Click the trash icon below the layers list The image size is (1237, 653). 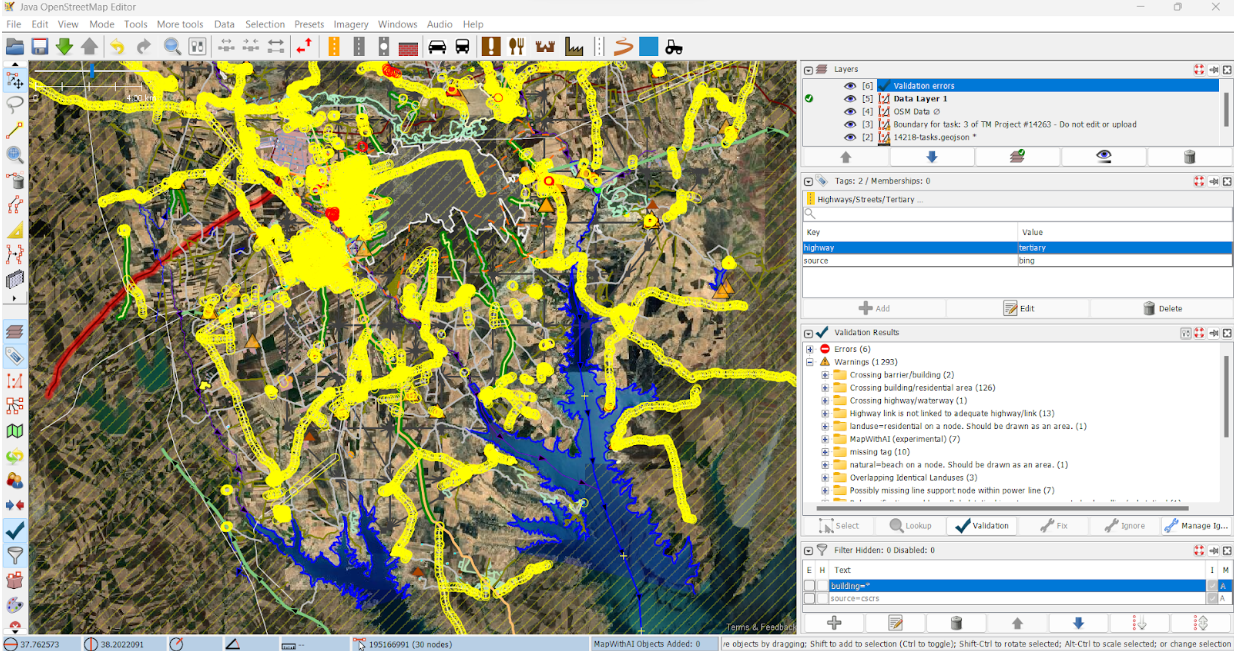[1189, 157]
